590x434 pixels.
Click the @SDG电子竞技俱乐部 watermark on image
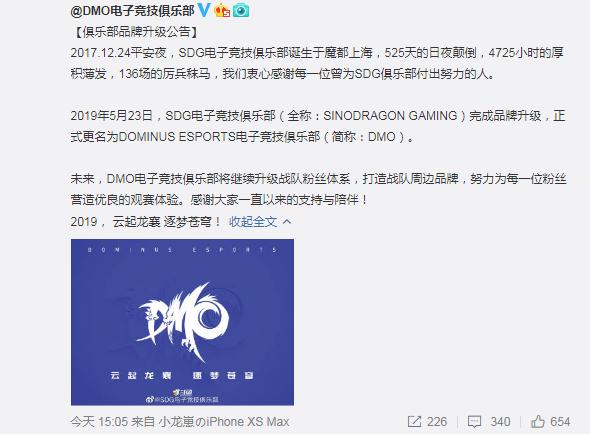click(x=182, y=399)
